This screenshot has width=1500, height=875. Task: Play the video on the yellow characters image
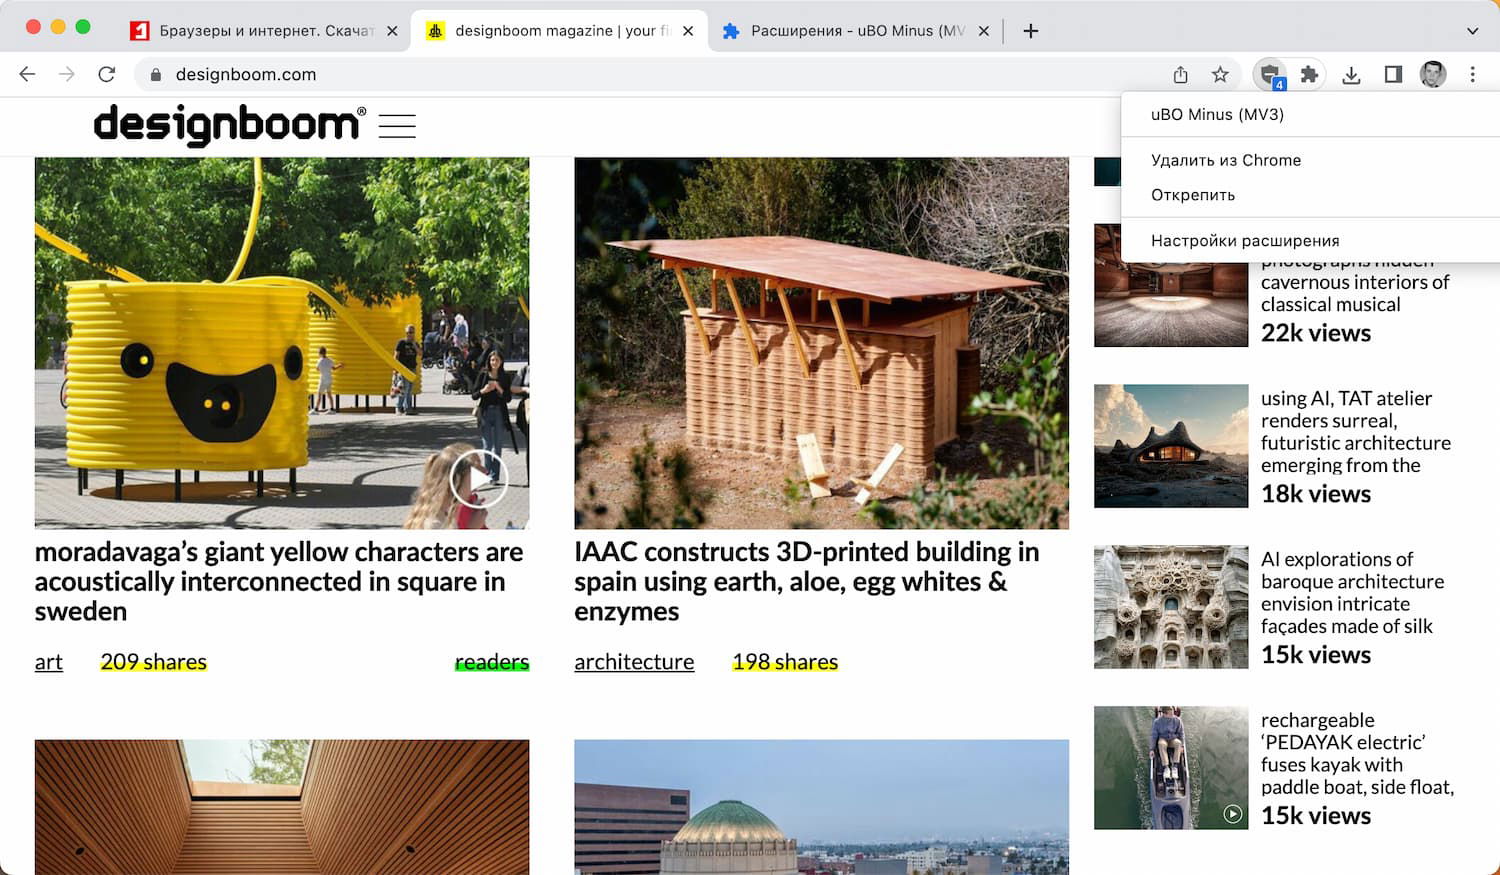[x=478, y=480]
